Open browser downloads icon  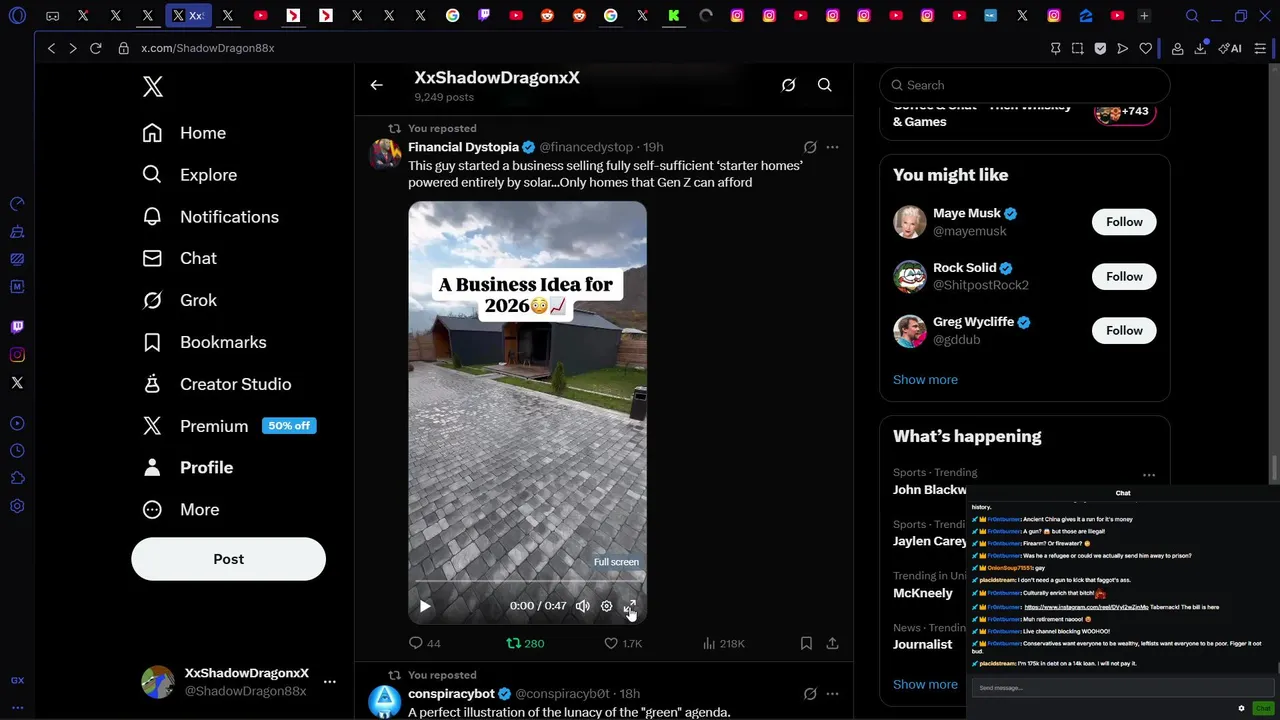point(1200,48)
